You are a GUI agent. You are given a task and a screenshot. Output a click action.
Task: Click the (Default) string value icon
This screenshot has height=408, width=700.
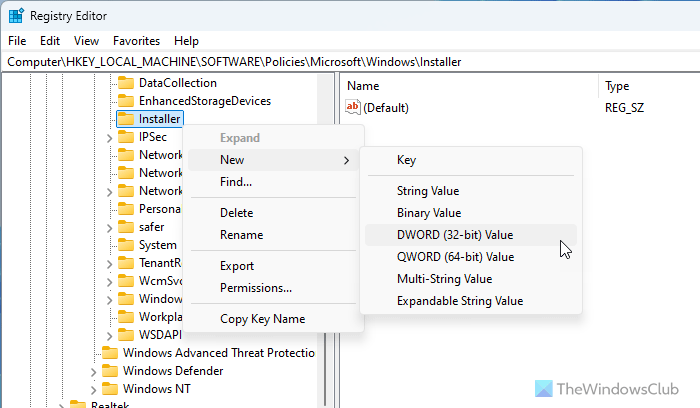[352, 108]
